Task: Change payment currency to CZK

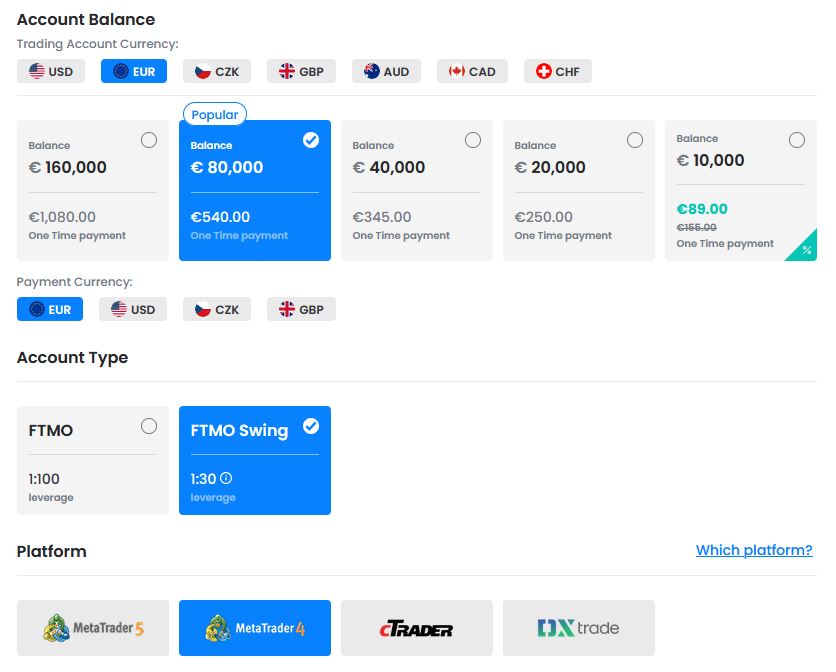Action: coord(217,309)
